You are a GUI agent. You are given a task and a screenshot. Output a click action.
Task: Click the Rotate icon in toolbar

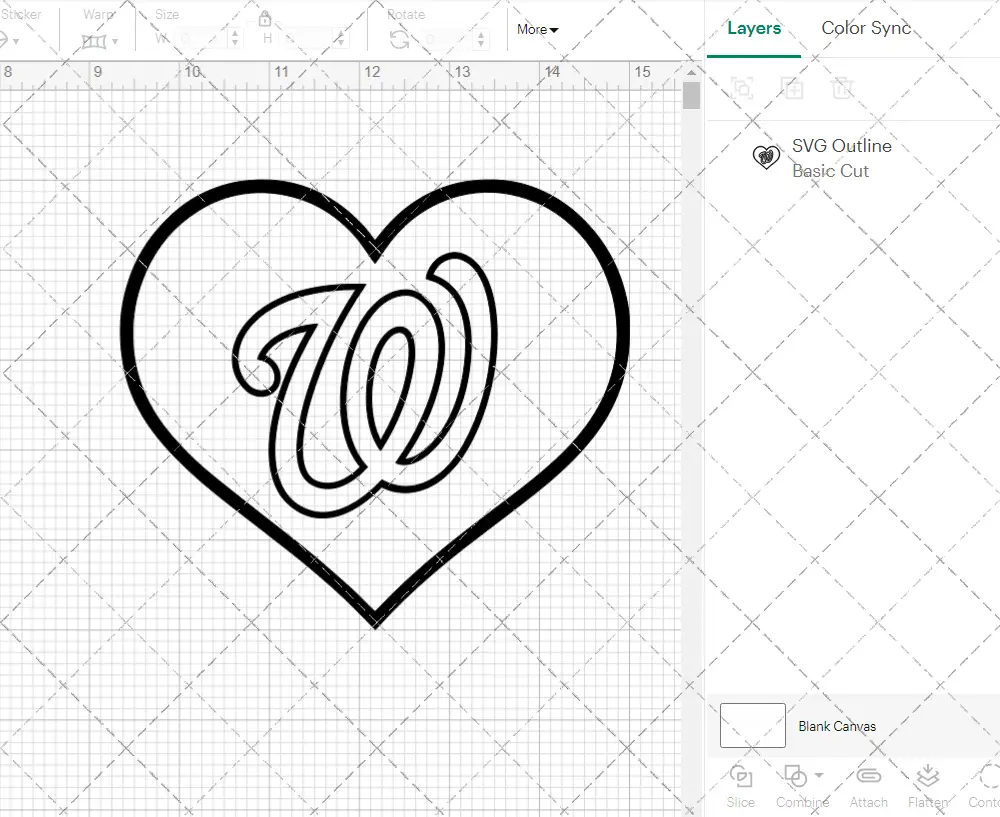click(x=399, y=40)
